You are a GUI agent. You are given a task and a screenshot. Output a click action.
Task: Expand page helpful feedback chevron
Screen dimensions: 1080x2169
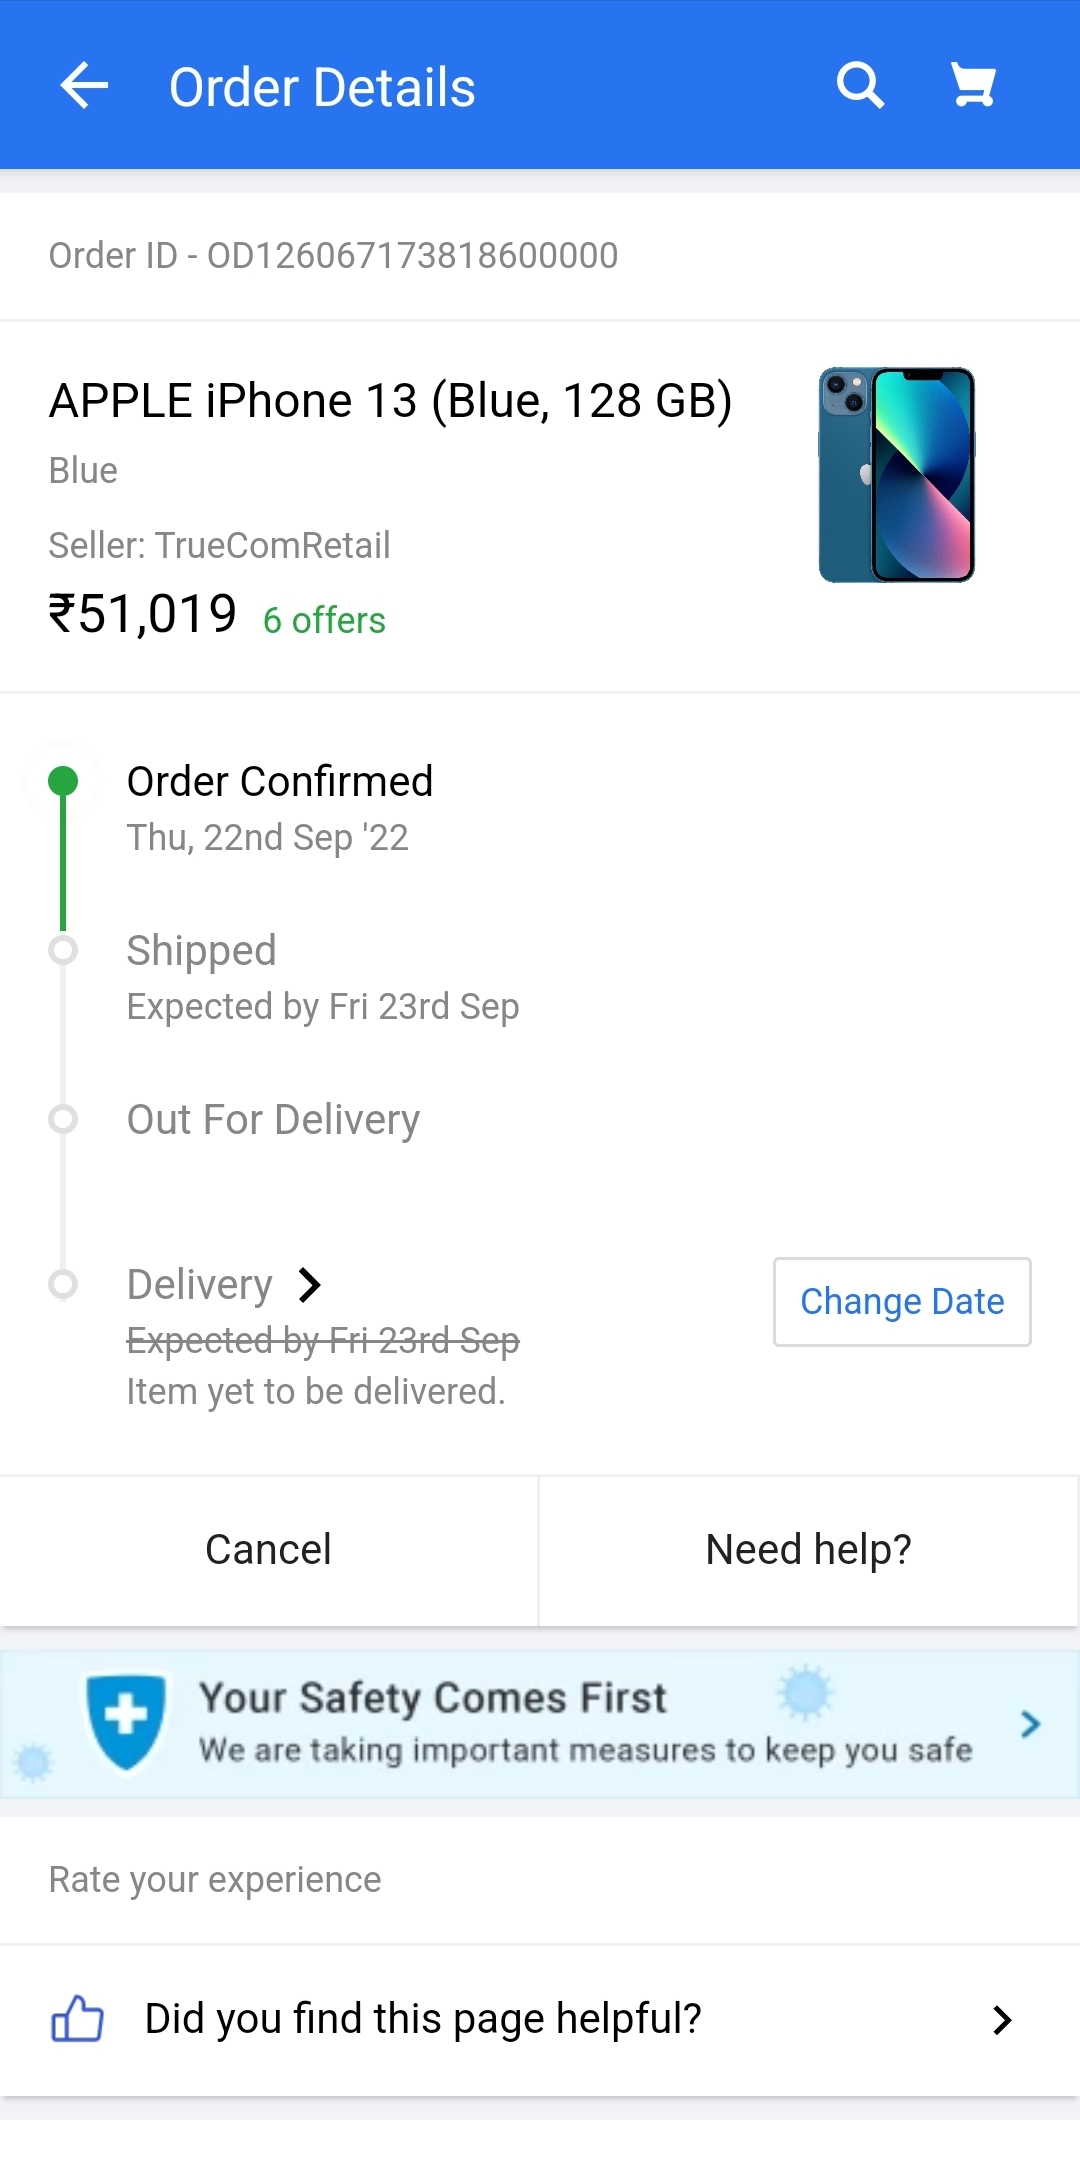[x=1002, y=2020]
